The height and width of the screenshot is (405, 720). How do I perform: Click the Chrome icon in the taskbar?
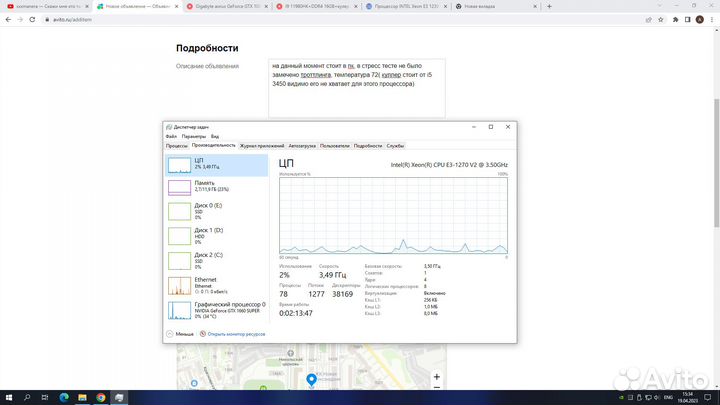(103, 397)
